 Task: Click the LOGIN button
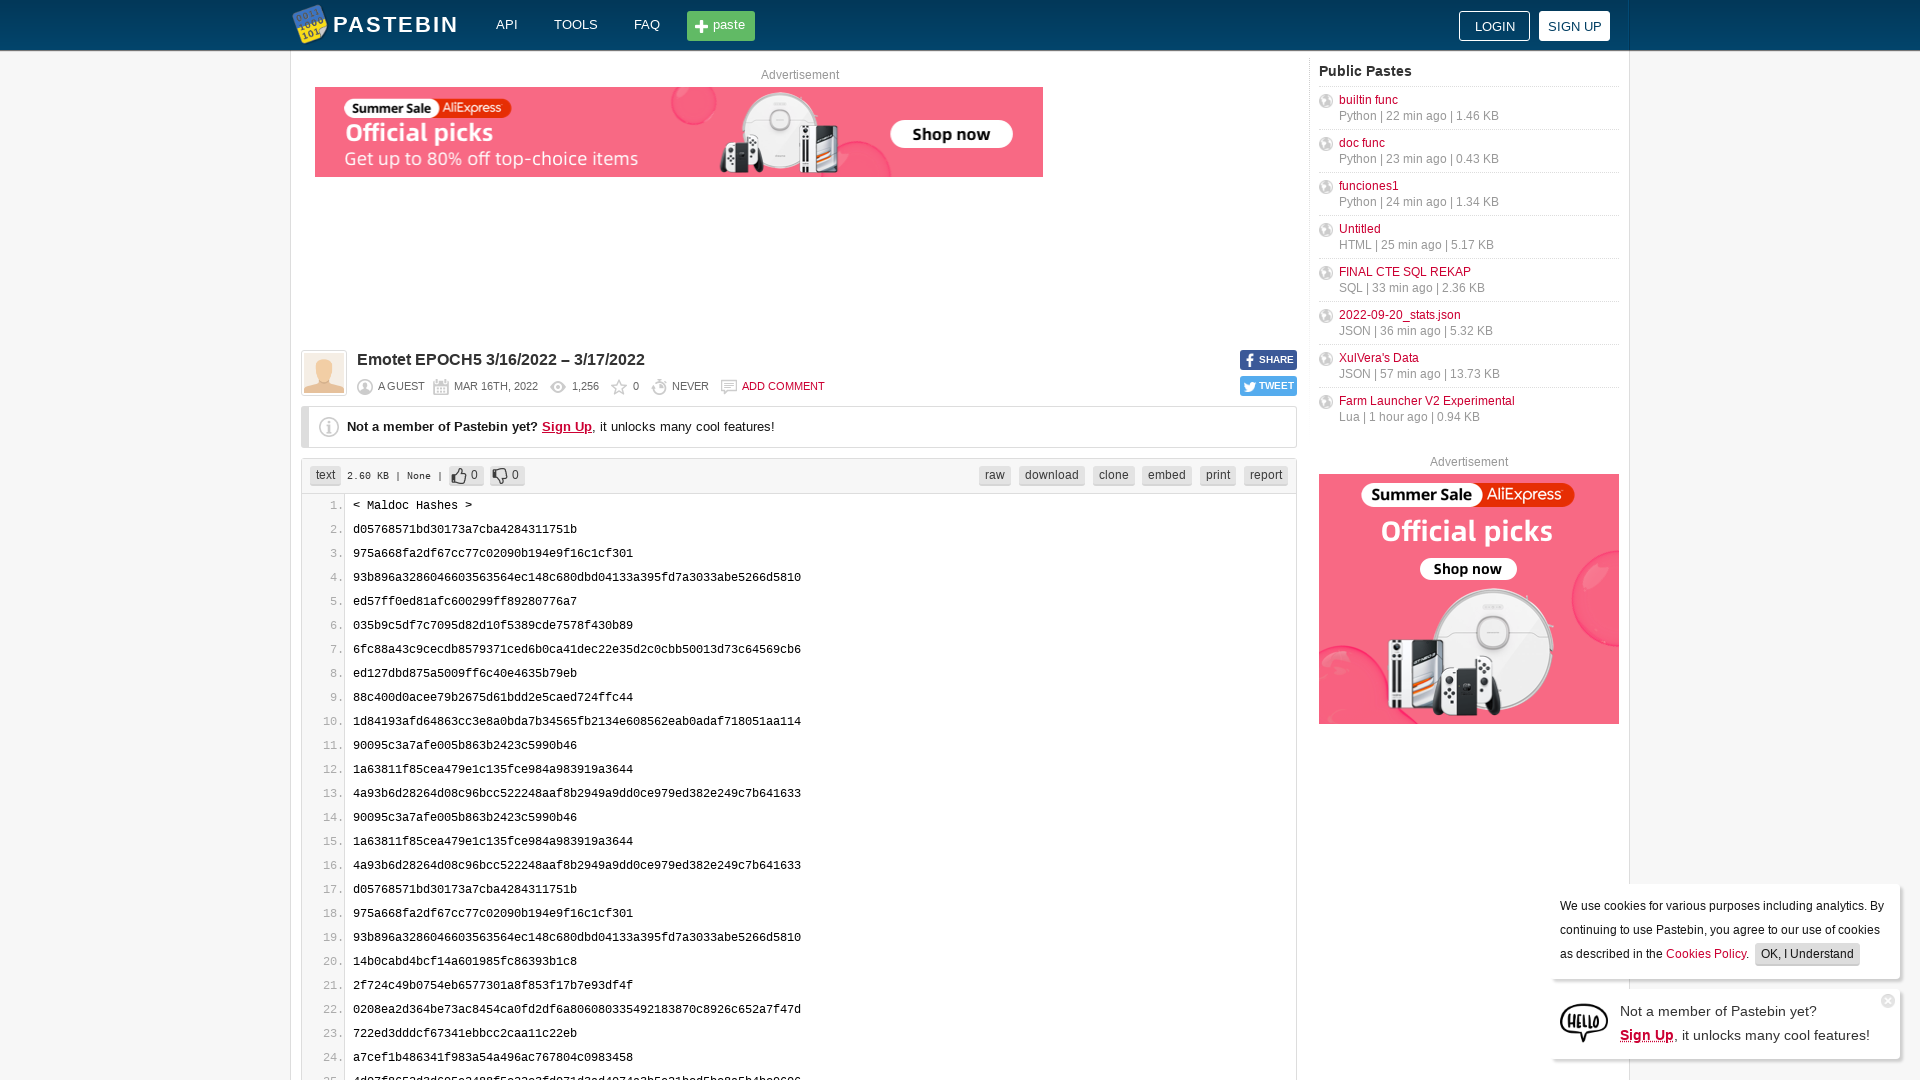click(1494, 26)
